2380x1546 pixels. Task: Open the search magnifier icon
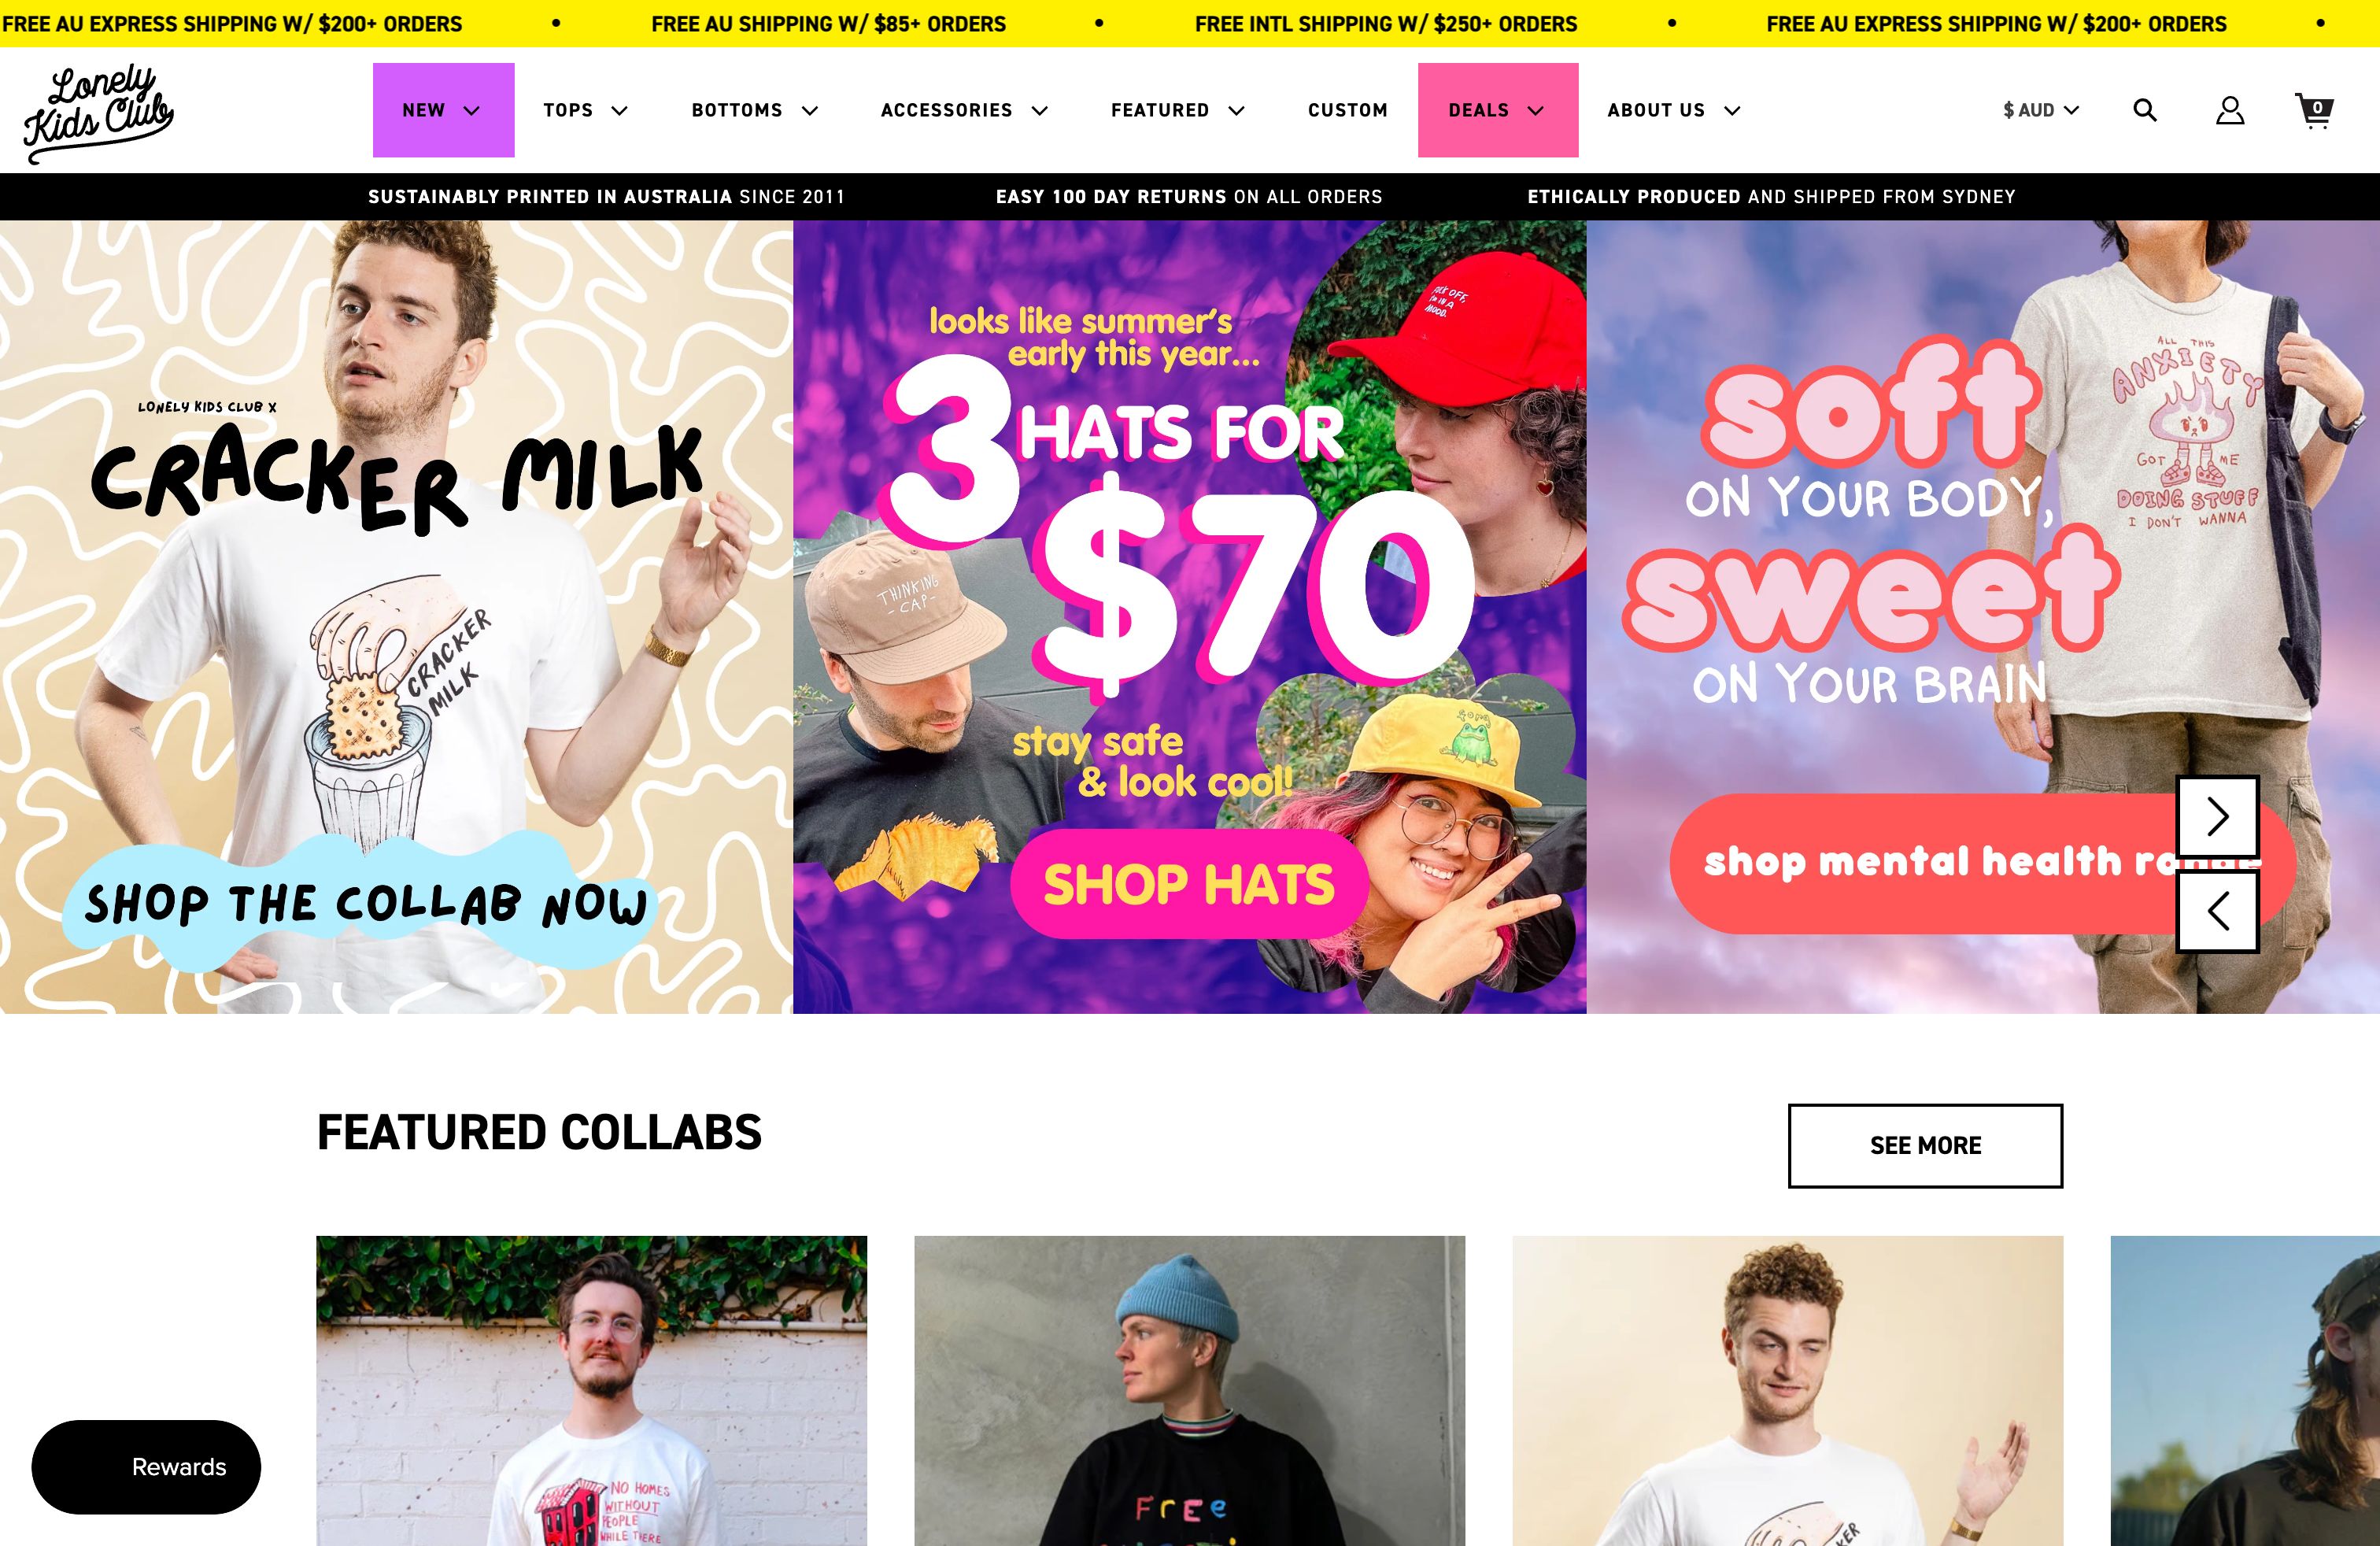point(2145,110)
